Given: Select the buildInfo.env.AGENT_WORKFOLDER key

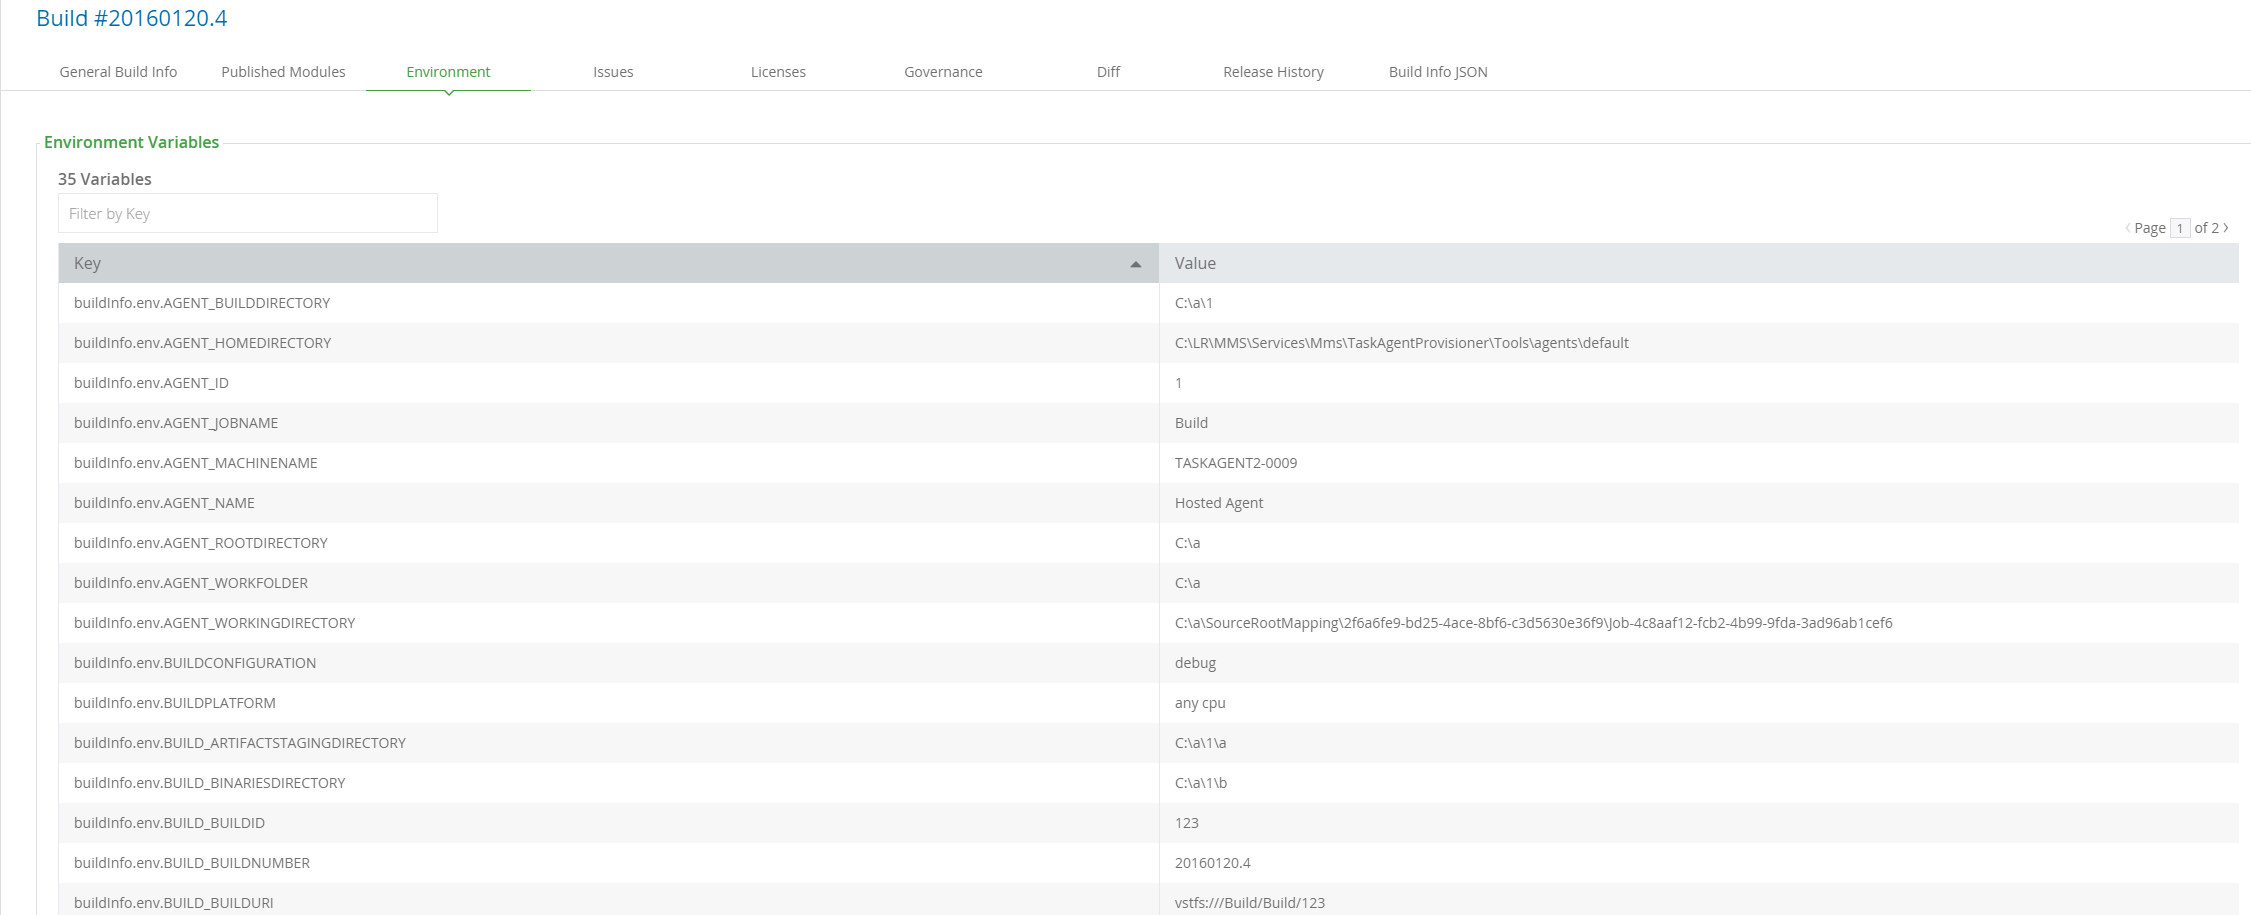Looking at the screenshot, I should (191, 583).
